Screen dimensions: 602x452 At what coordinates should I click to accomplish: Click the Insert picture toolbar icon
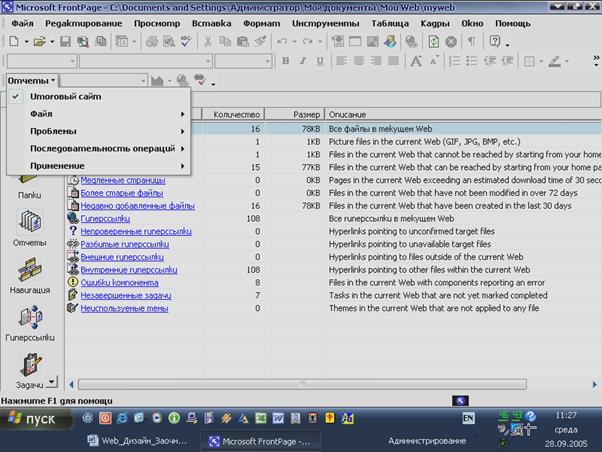(372, 41)
